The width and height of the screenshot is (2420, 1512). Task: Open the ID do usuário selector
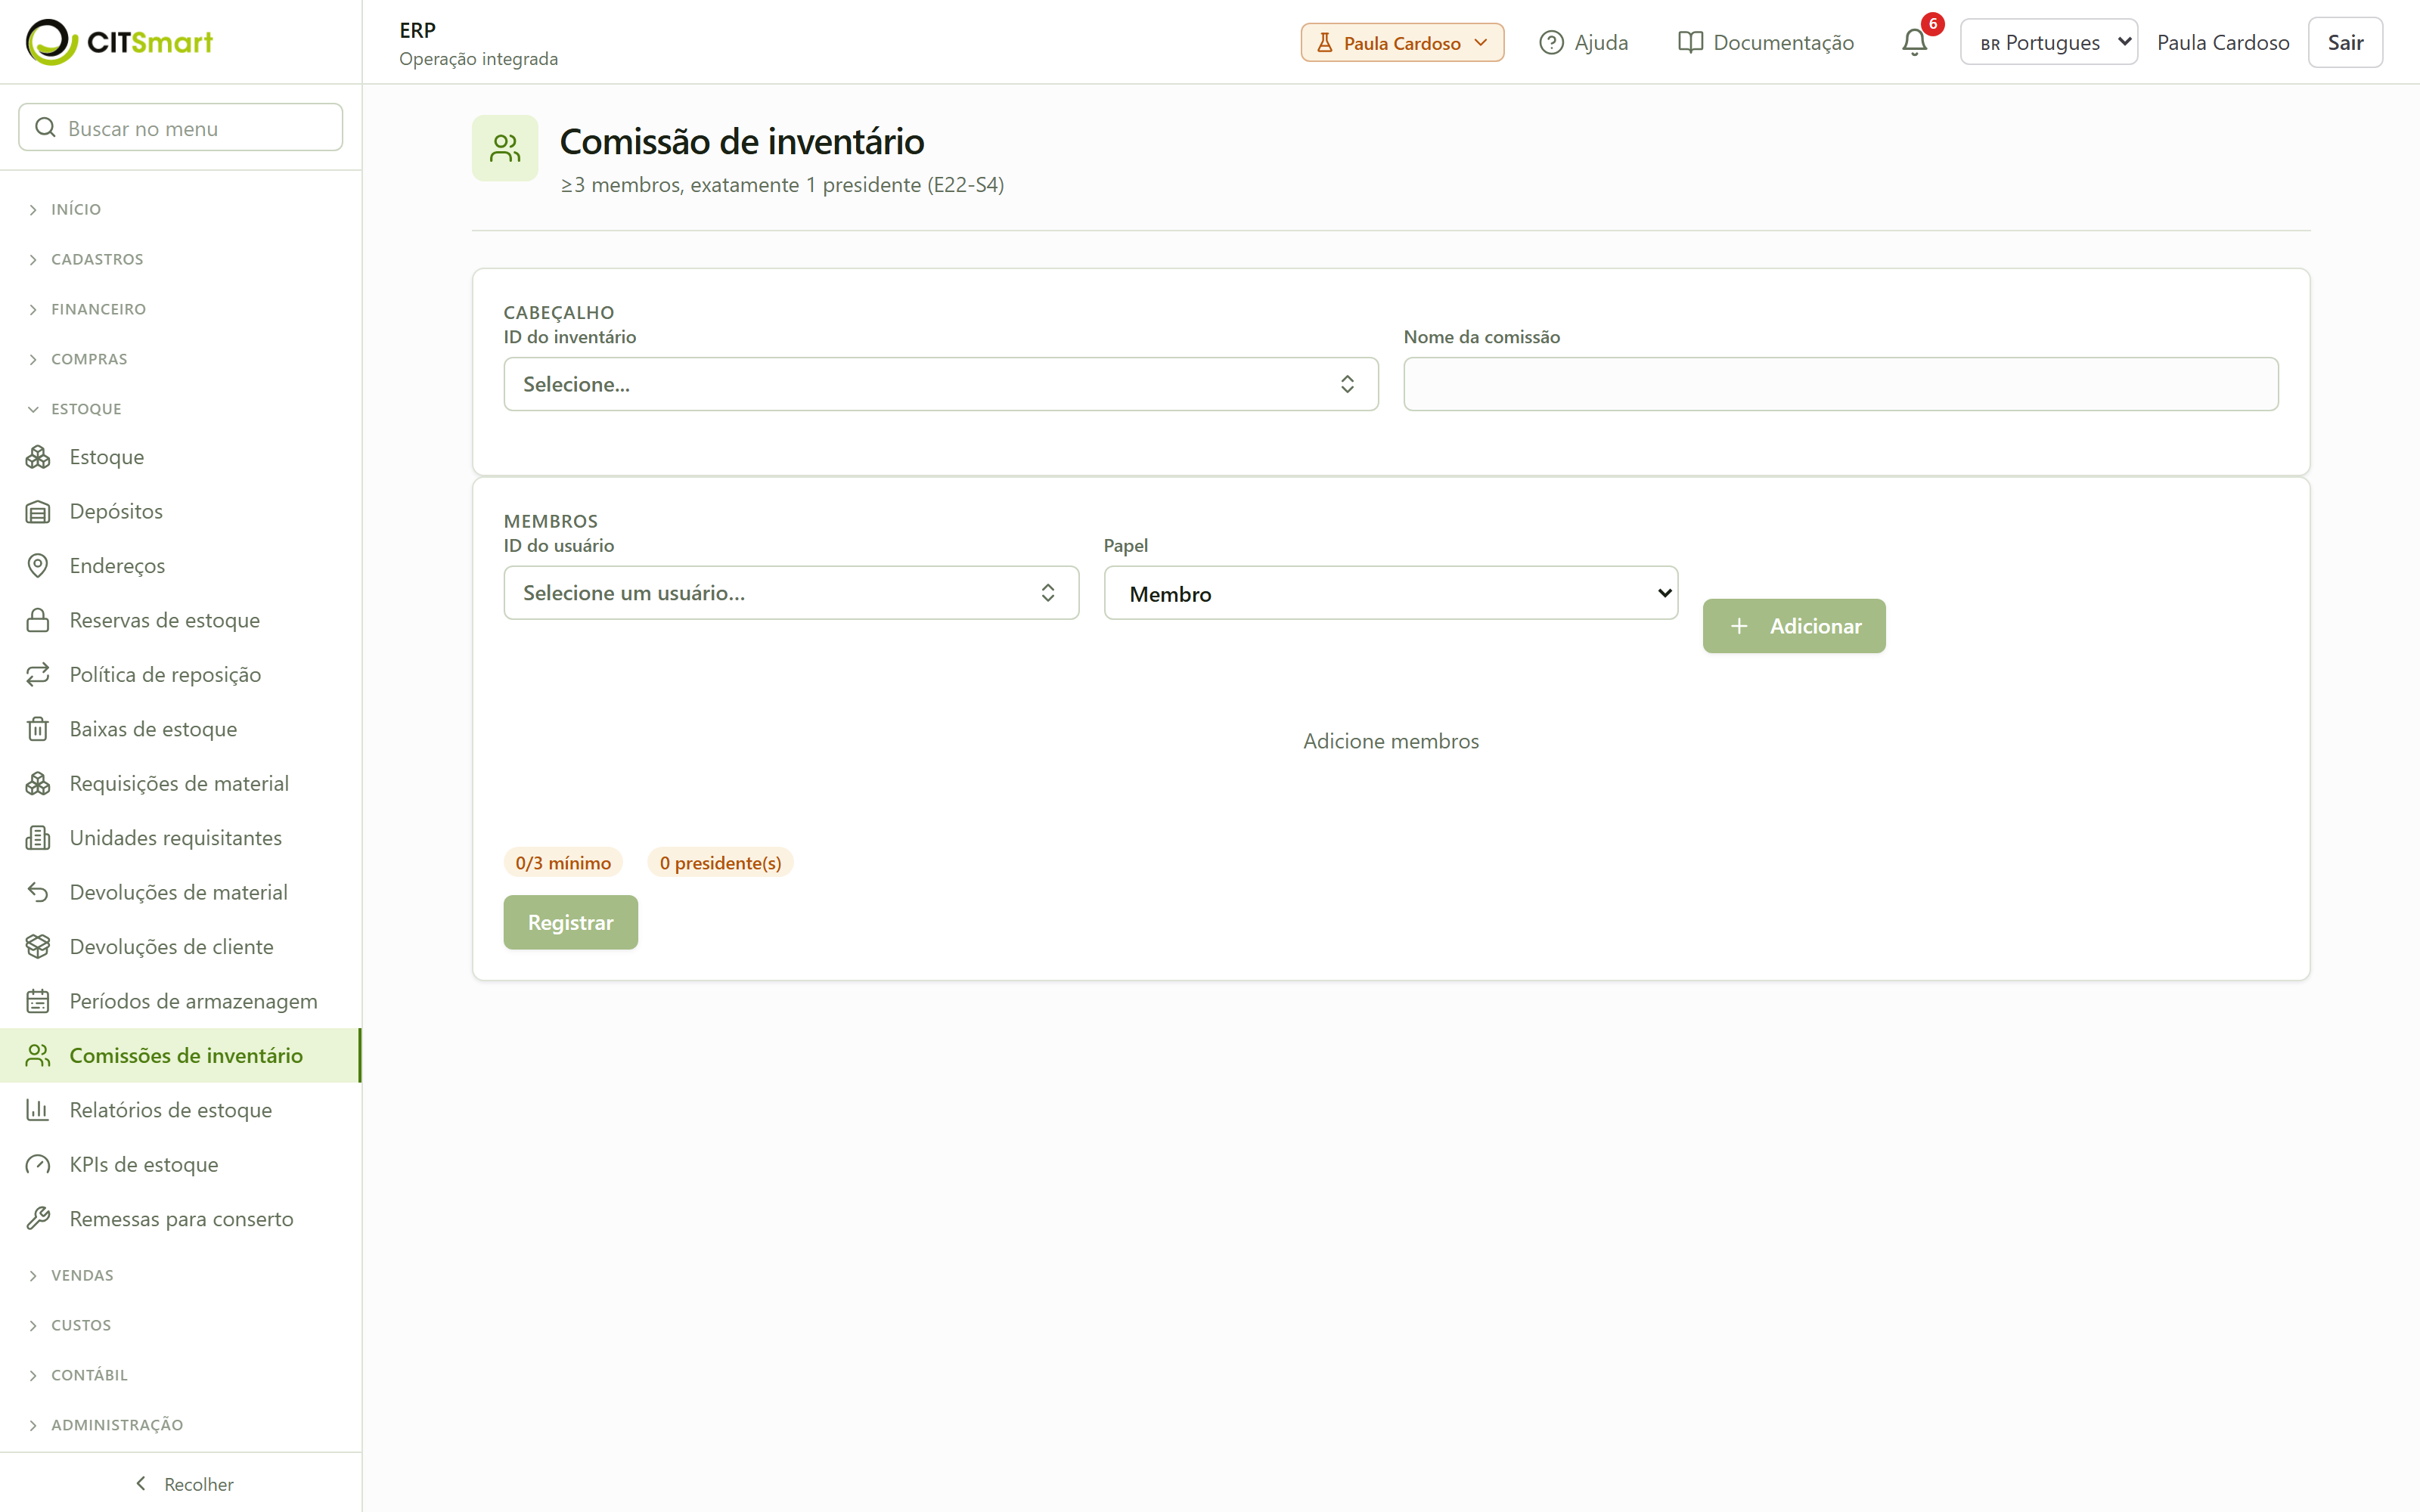pos(791,593)
